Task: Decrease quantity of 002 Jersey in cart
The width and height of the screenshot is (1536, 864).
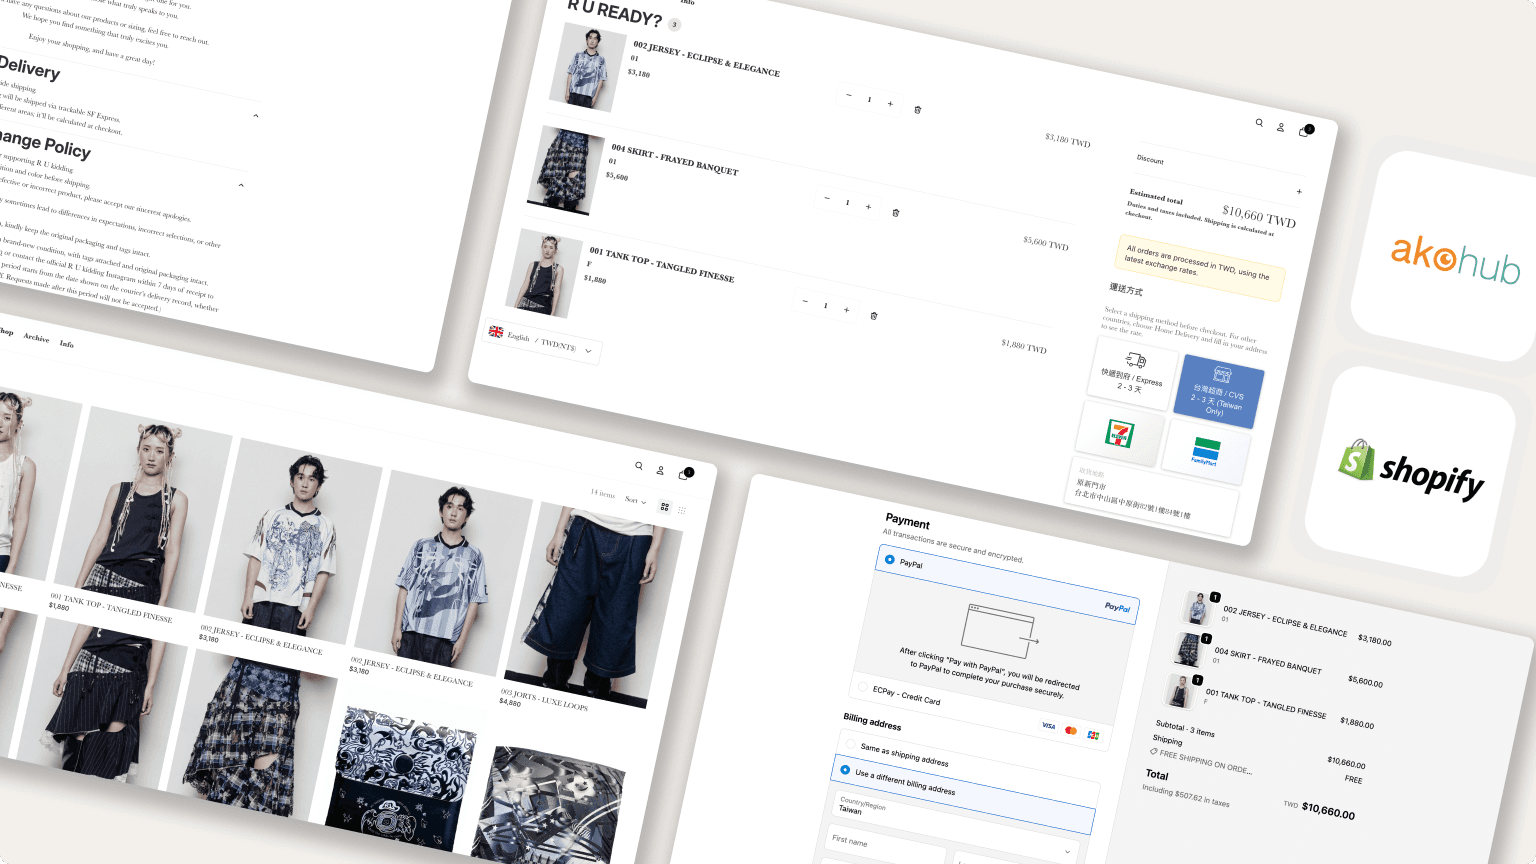Action: click(848, 96)
